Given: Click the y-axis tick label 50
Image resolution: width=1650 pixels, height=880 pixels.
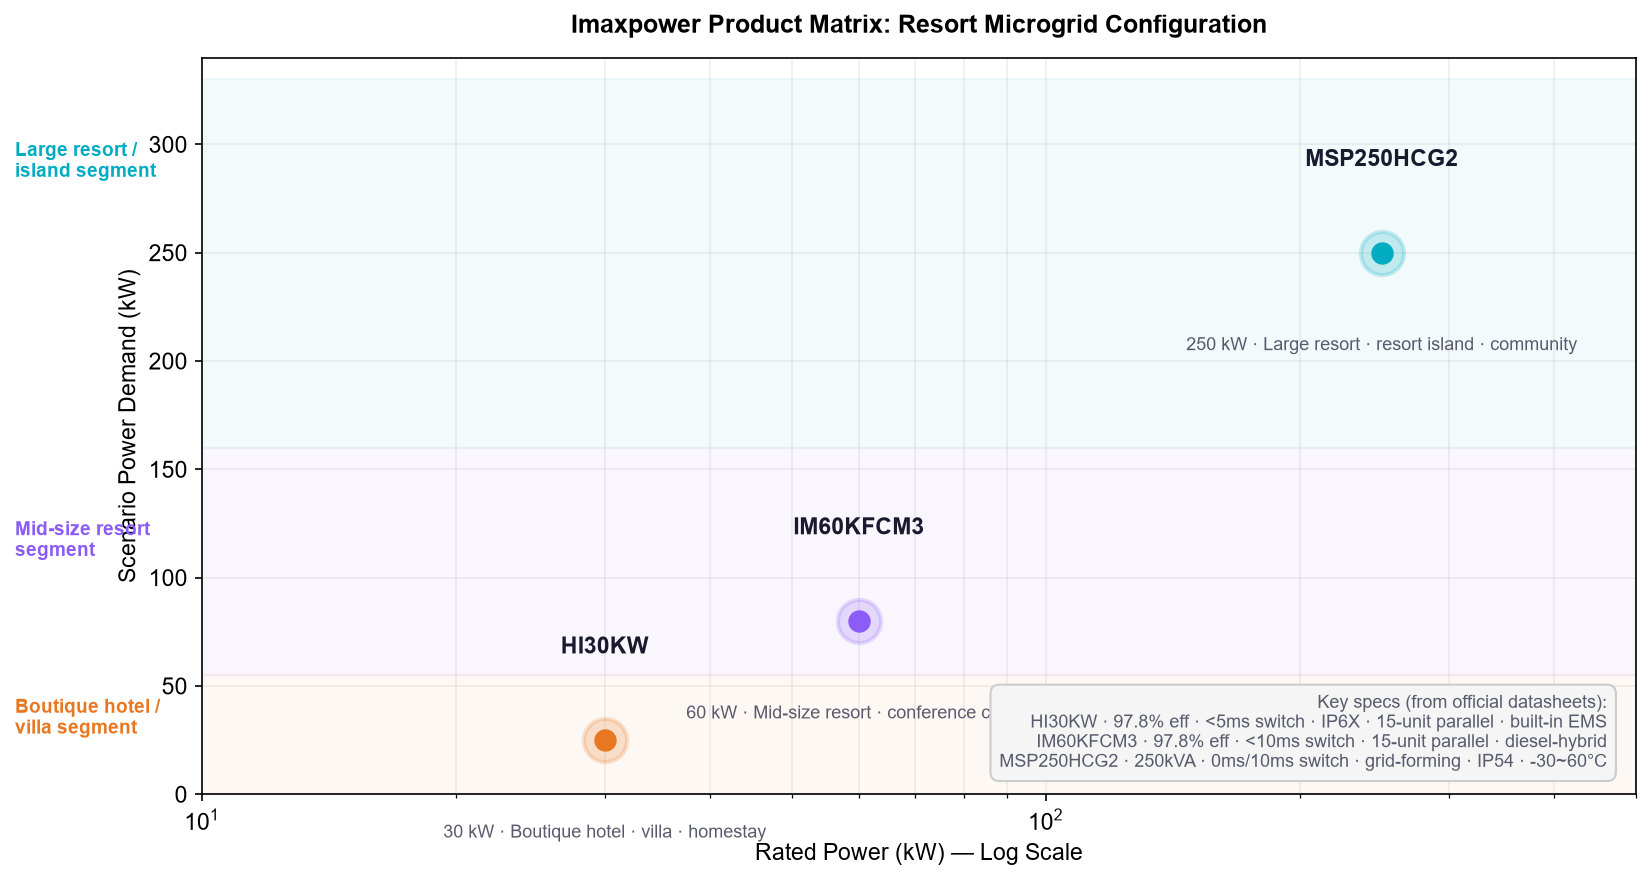Looking at the screenshot, I should point(175,687).
